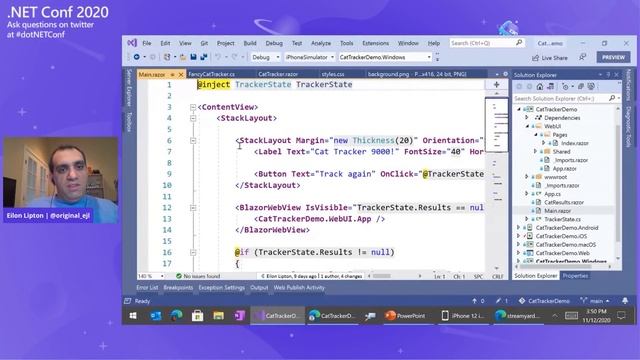Open File Explorer from the taskbar
The image size is (640, 360).
[x=218, y=316]
